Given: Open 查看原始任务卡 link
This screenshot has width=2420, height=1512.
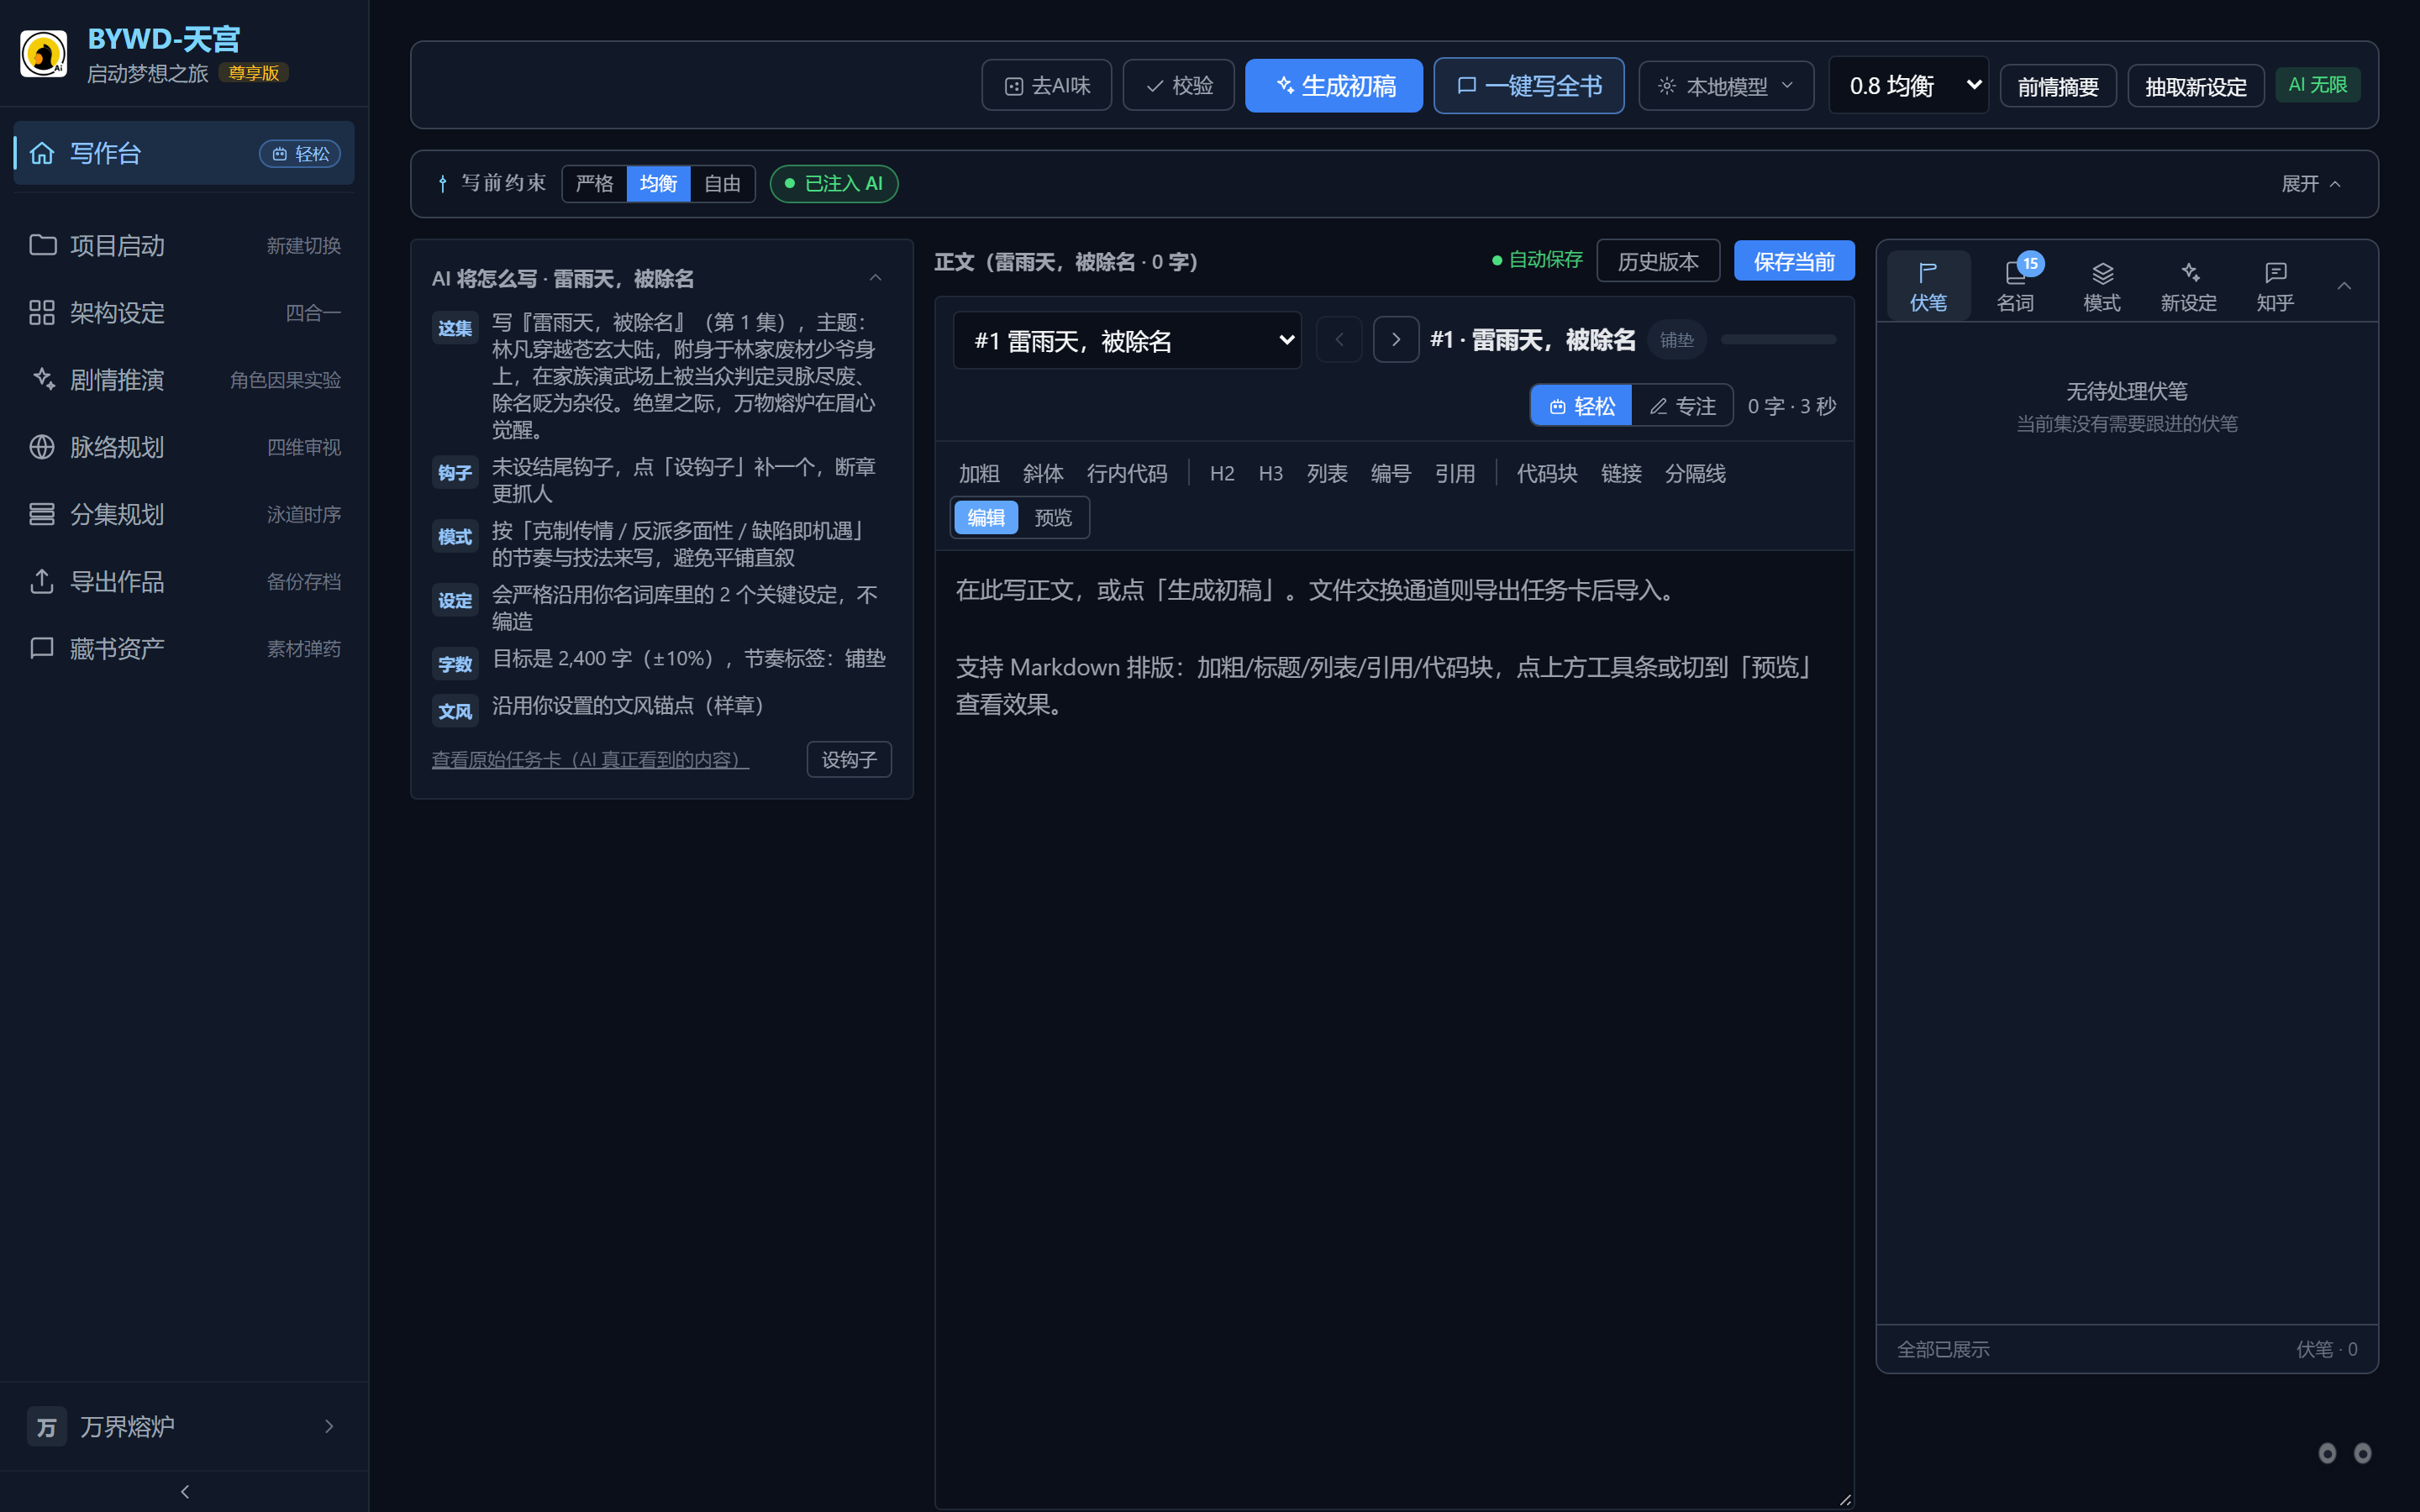Looking at the screenshot, I should (590, 760).
